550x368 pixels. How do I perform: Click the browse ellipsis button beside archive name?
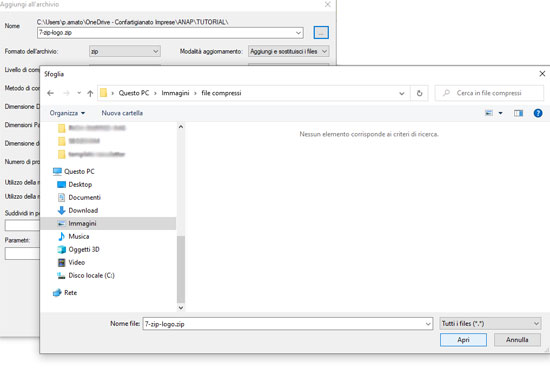(321, 33)
